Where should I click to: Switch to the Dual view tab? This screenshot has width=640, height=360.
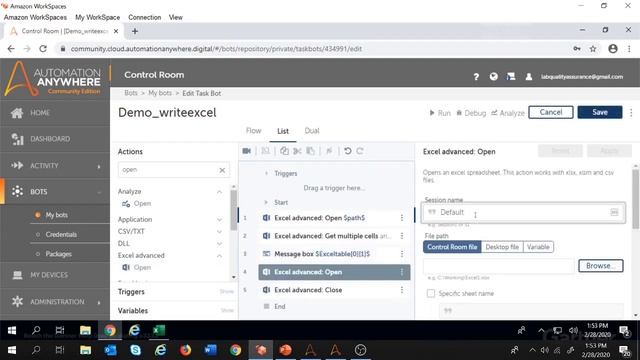(312, 131)
